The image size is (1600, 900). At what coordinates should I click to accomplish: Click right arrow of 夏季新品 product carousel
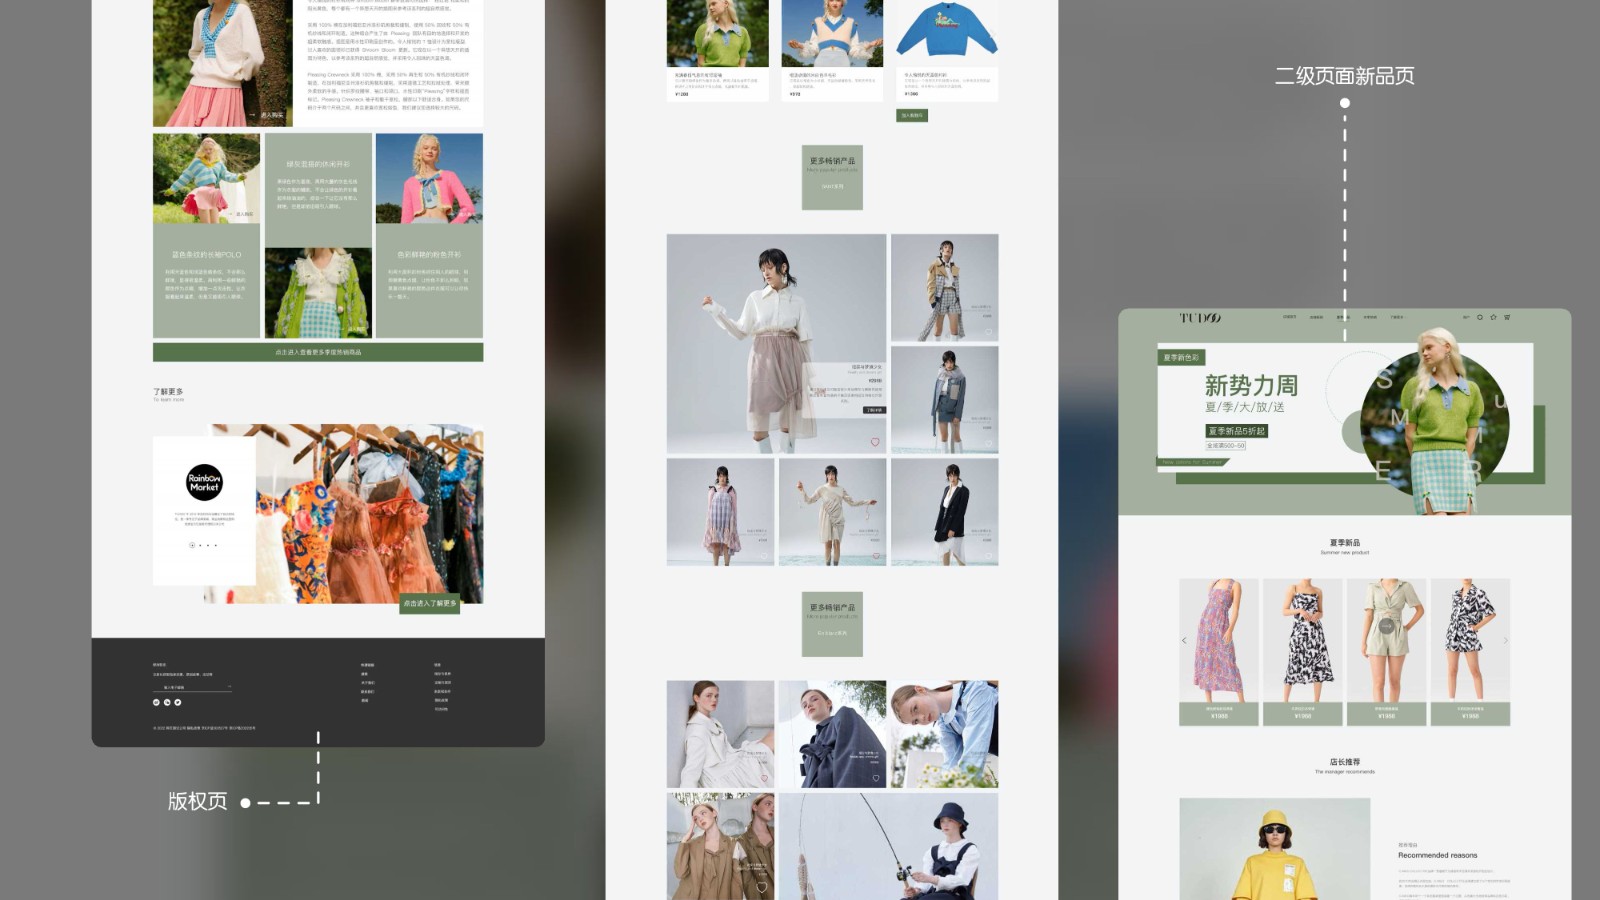click(1505, 640)
